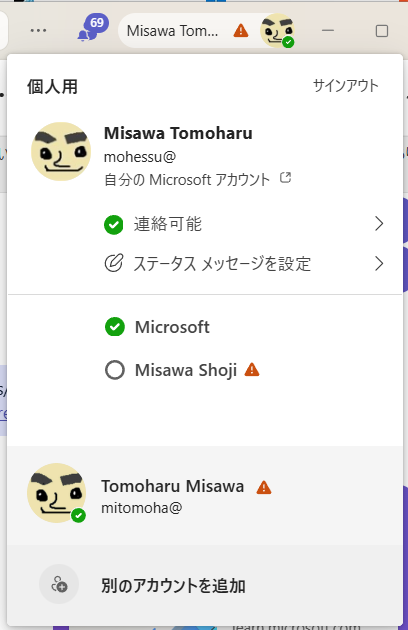Select the Misawa Shoji organization radio button
Image resolution: width=408 pixels, height=630 pixels.
[115, 370]
